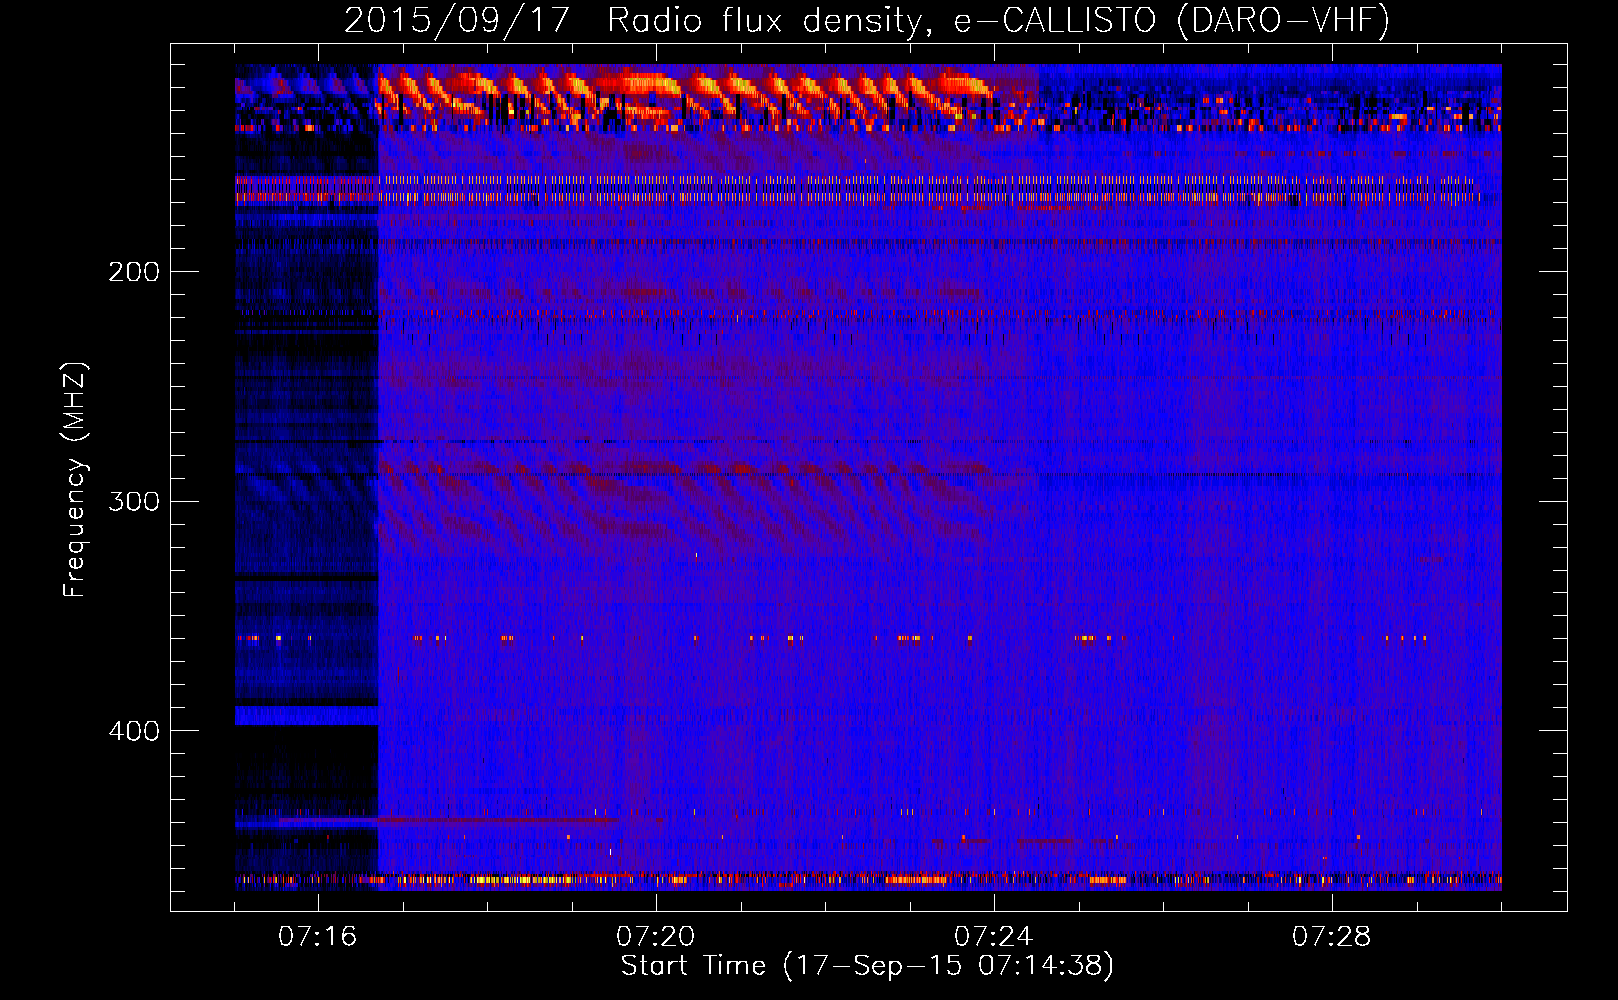The width and height of the screenshot is (1618, 1000).
Task: Click the 'Frequency (MHZ)' axis label
Action: [75, 480]
